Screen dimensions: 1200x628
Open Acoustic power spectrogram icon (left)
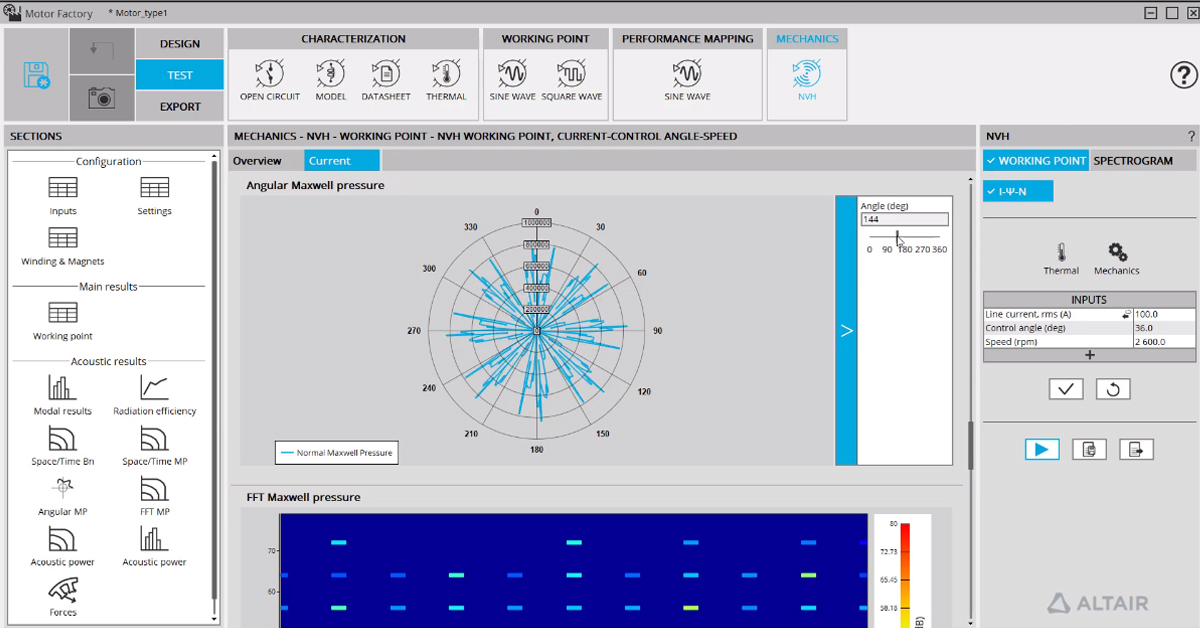63,546
